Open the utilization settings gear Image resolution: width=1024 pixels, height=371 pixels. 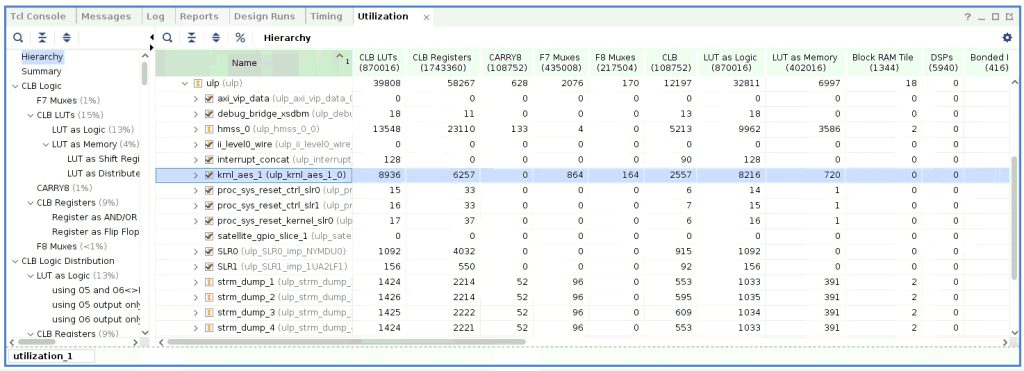pos(1007,38)
